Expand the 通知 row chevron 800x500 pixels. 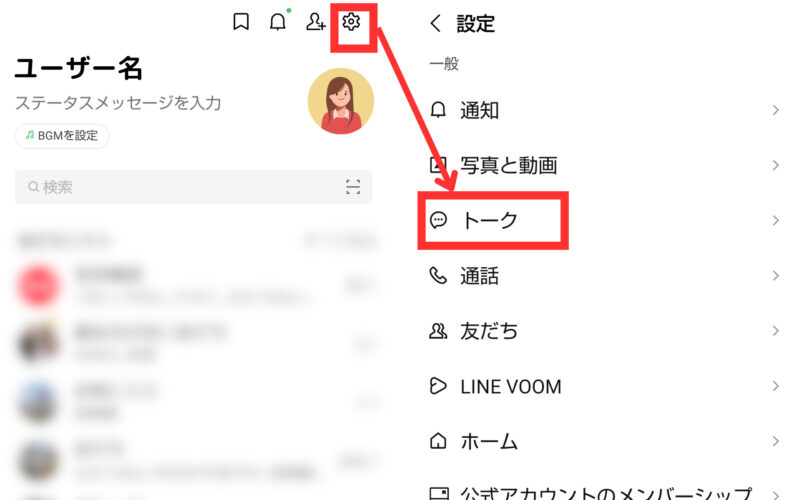coord(776,110)
